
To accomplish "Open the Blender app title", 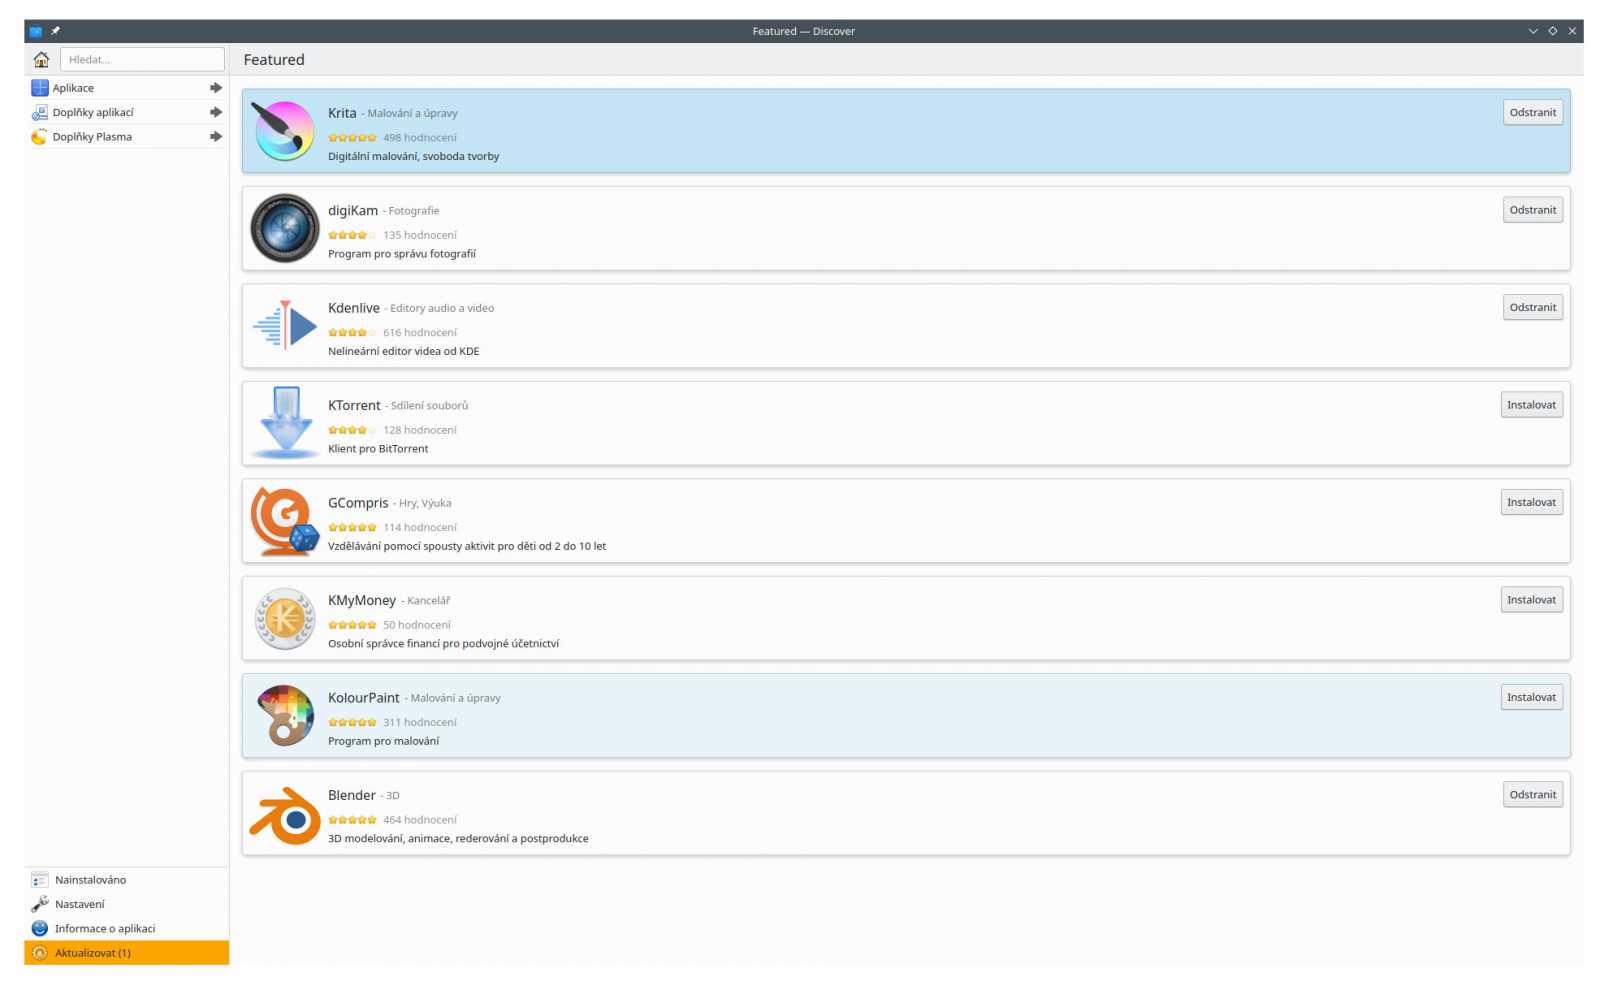I will (352, 796).
